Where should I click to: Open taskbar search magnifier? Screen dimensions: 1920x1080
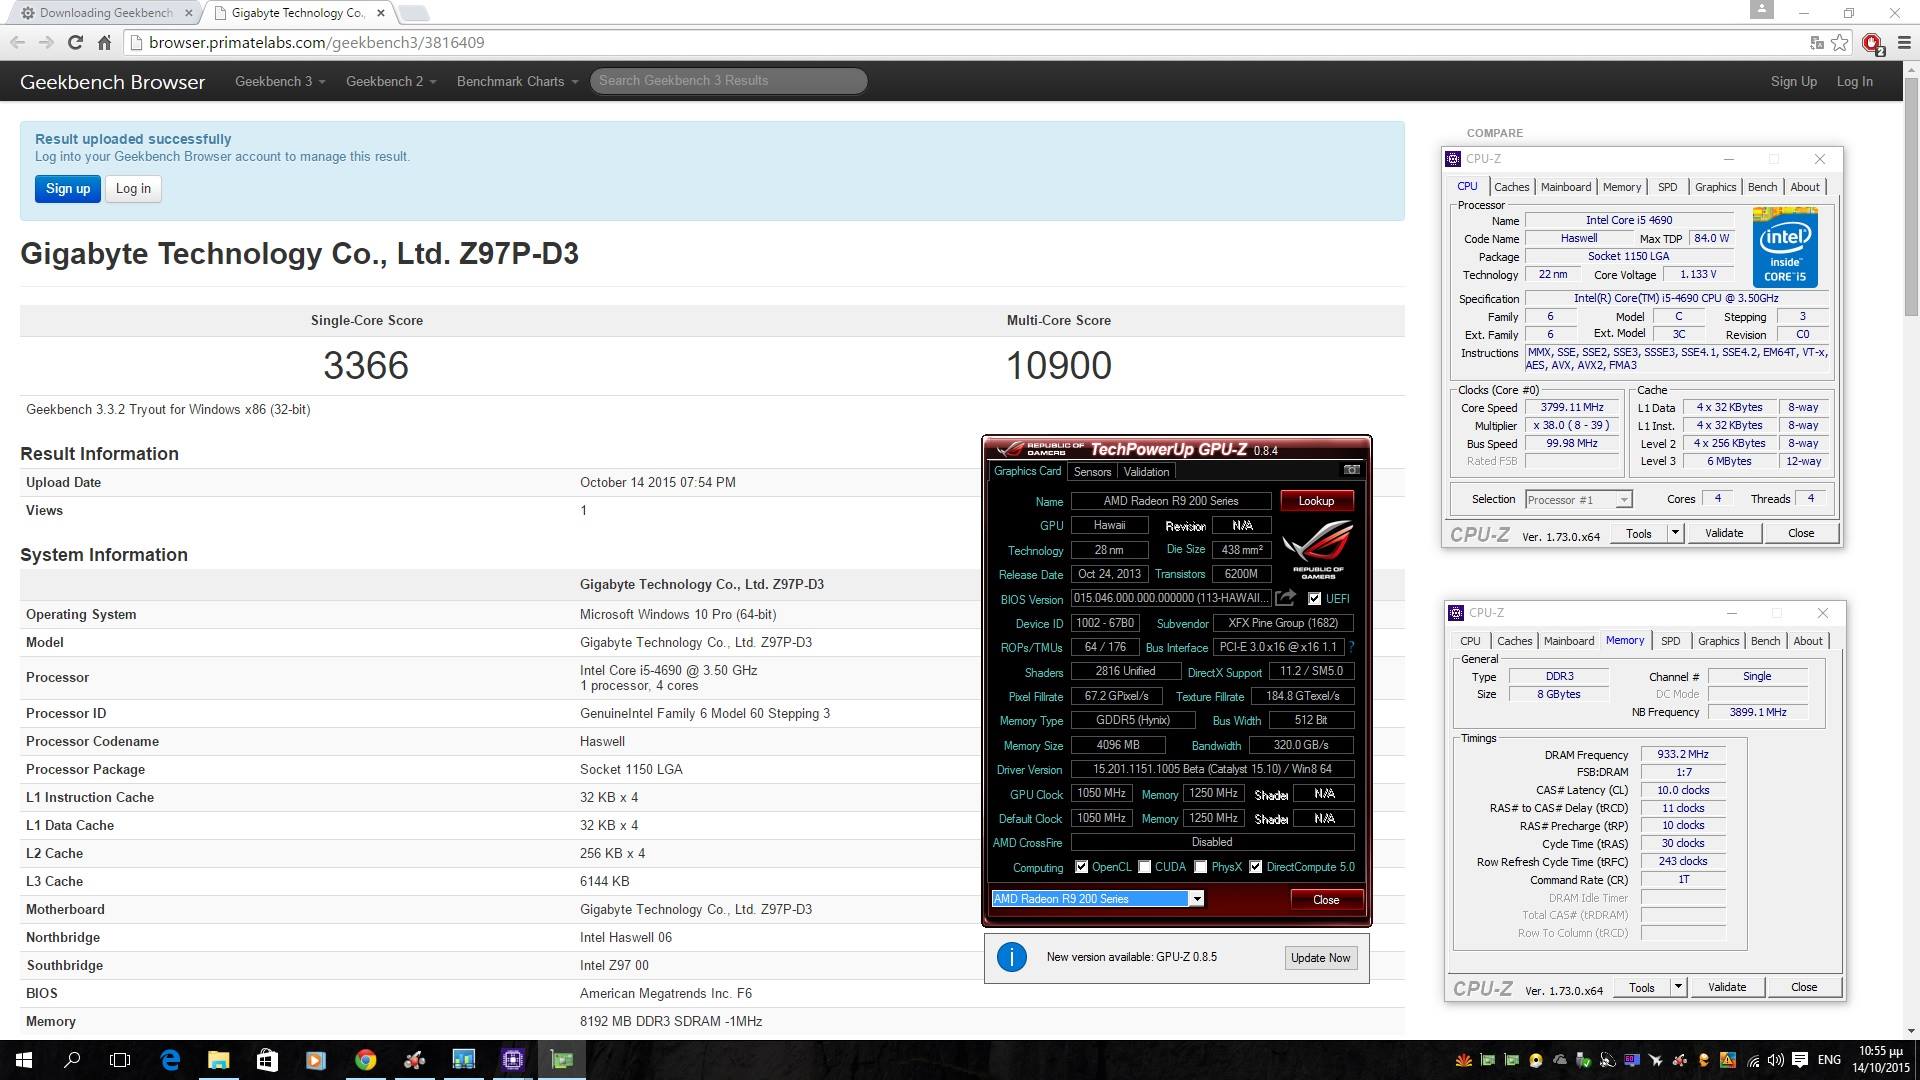(x=72, y=1060)
